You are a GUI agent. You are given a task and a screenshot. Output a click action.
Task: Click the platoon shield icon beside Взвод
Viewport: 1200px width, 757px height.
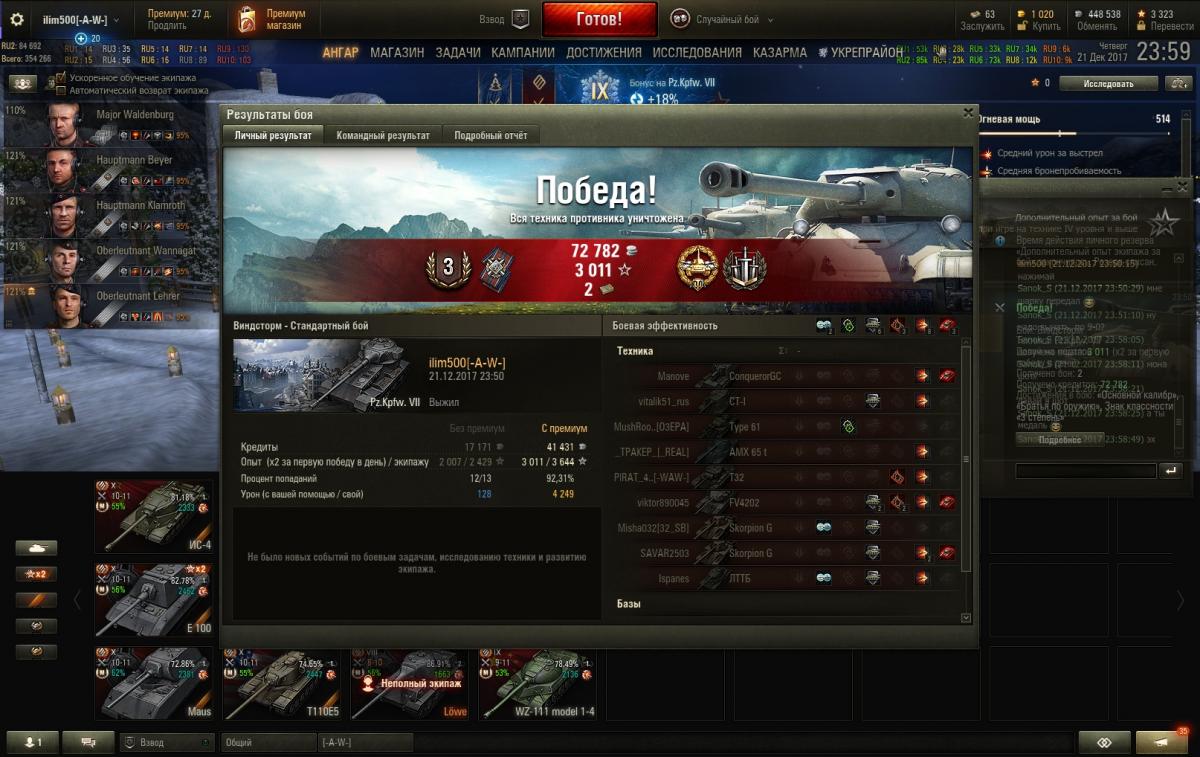(x=520, y=19)
